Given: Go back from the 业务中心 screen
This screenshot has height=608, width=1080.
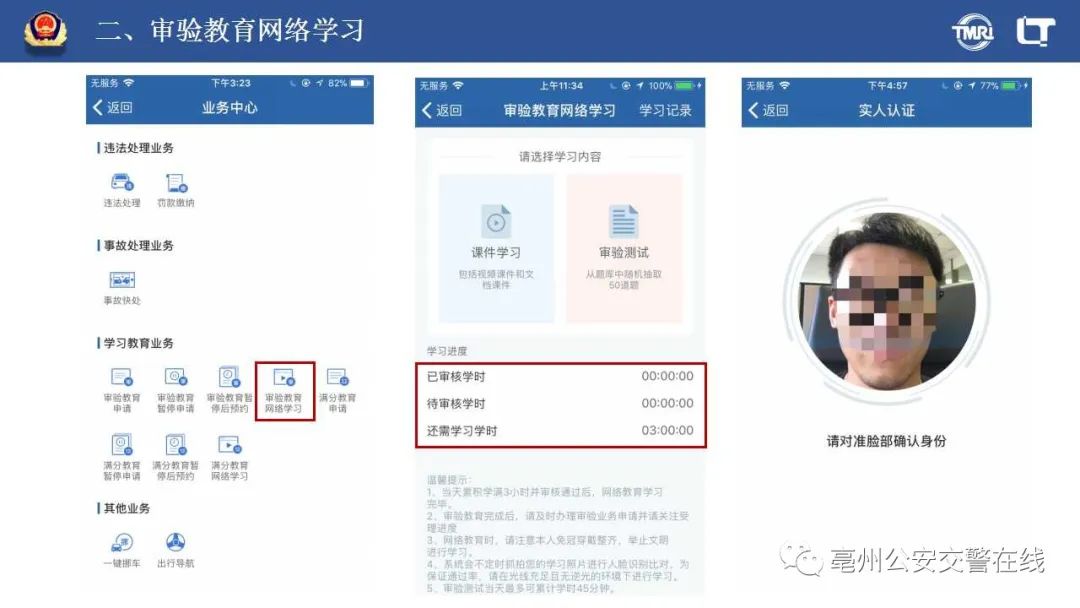Looking at the screenshot, I should tap(112, 108).
